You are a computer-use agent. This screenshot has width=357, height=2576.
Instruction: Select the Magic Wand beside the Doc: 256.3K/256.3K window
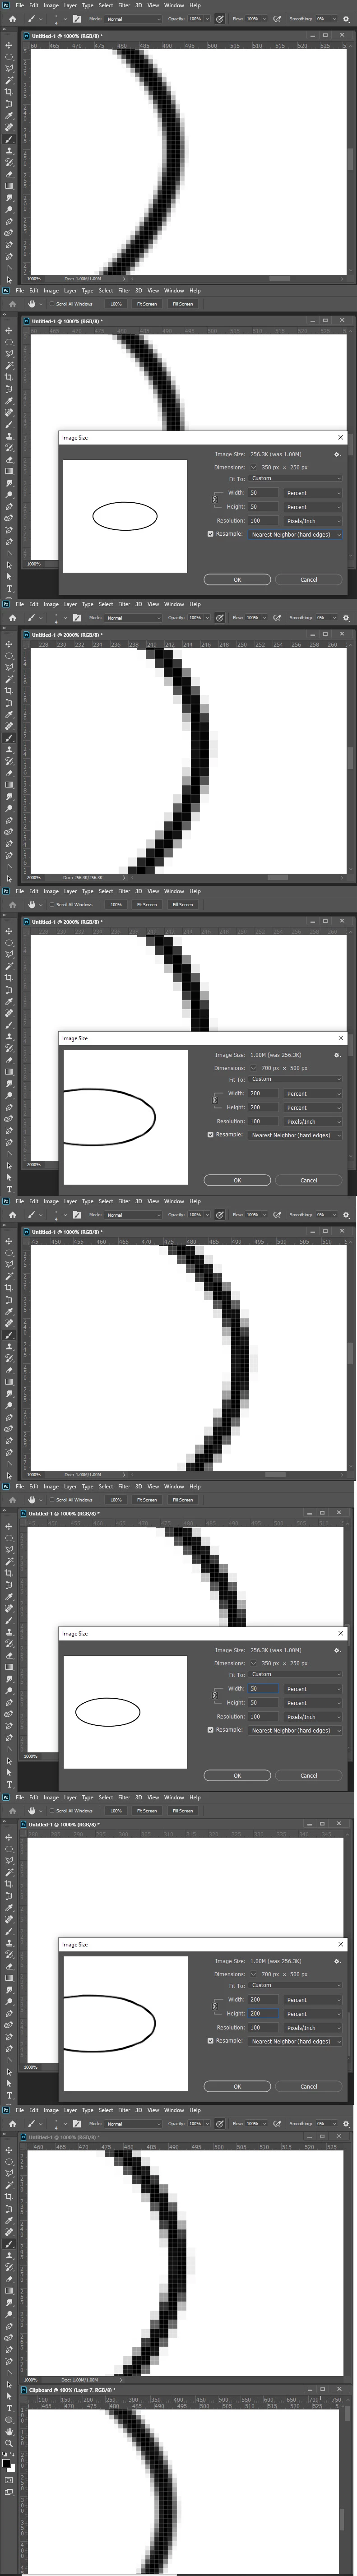(x=9, y=680)
